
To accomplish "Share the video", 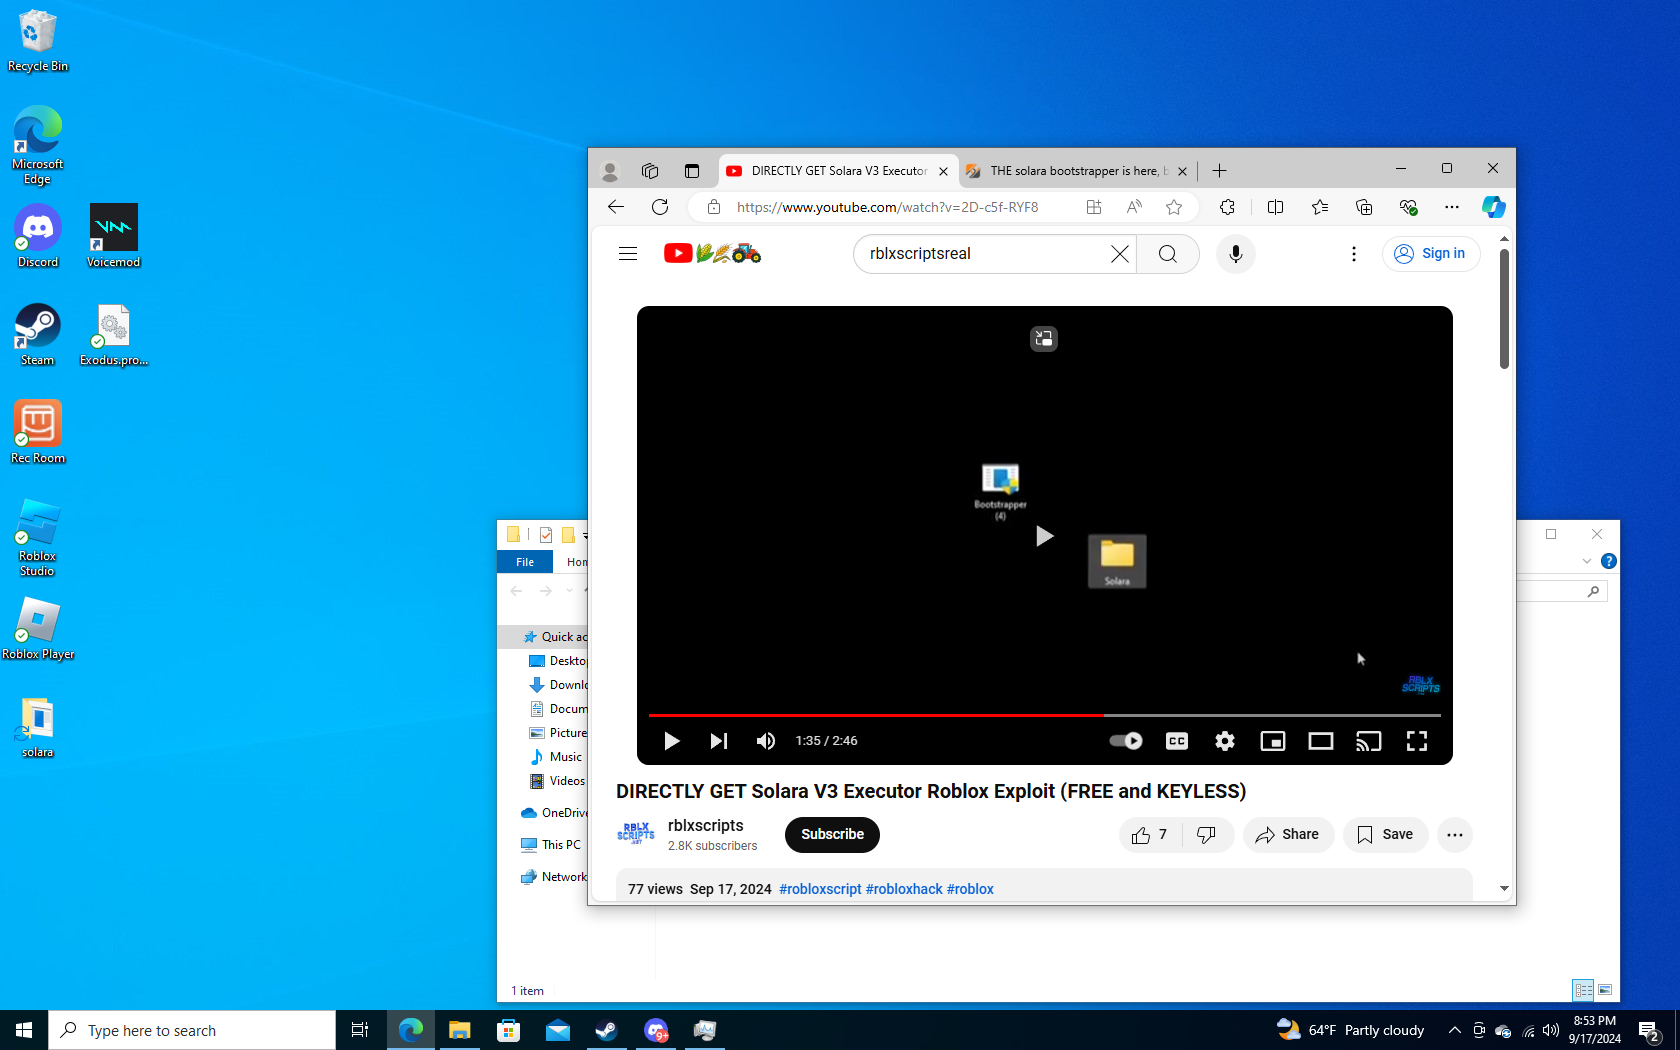I will (1288, 835).
